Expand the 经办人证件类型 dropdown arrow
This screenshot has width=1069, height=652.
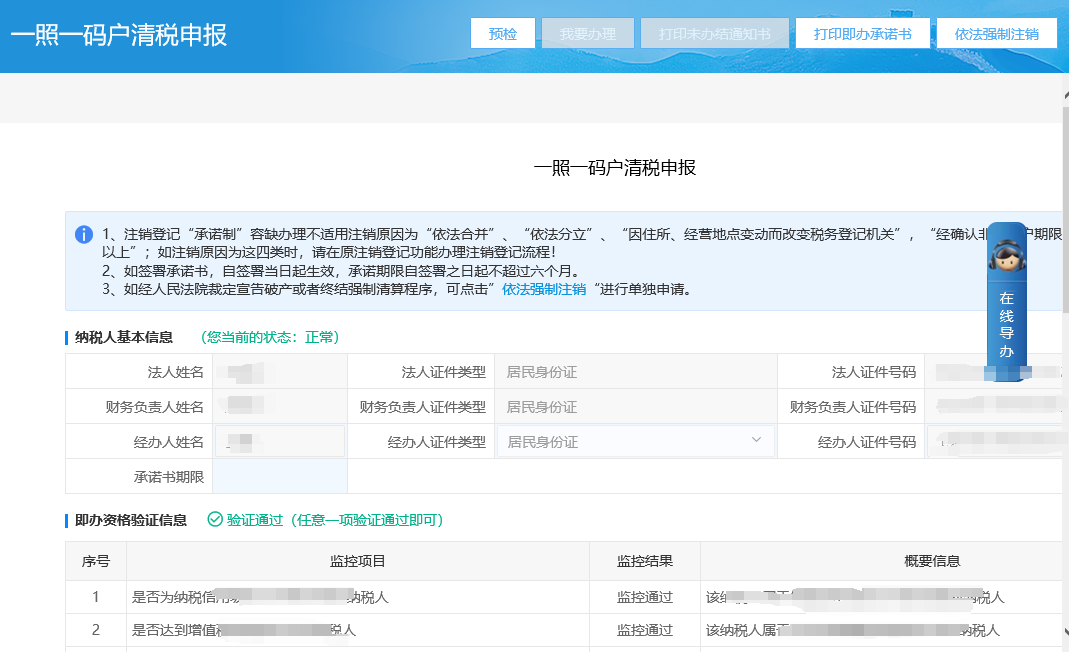[x=756, y=441]
